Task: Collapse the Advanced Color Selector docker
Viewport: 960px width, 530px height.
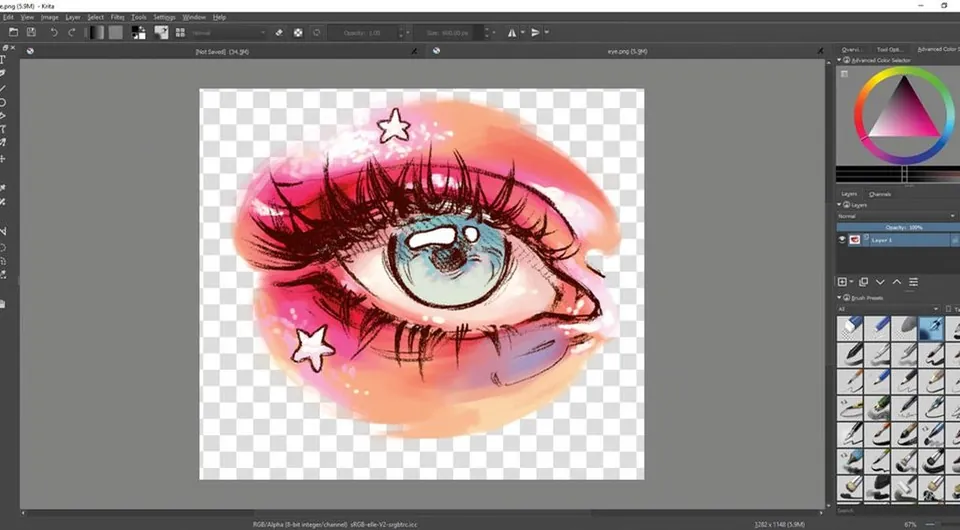Action: [x=839, y=60]
